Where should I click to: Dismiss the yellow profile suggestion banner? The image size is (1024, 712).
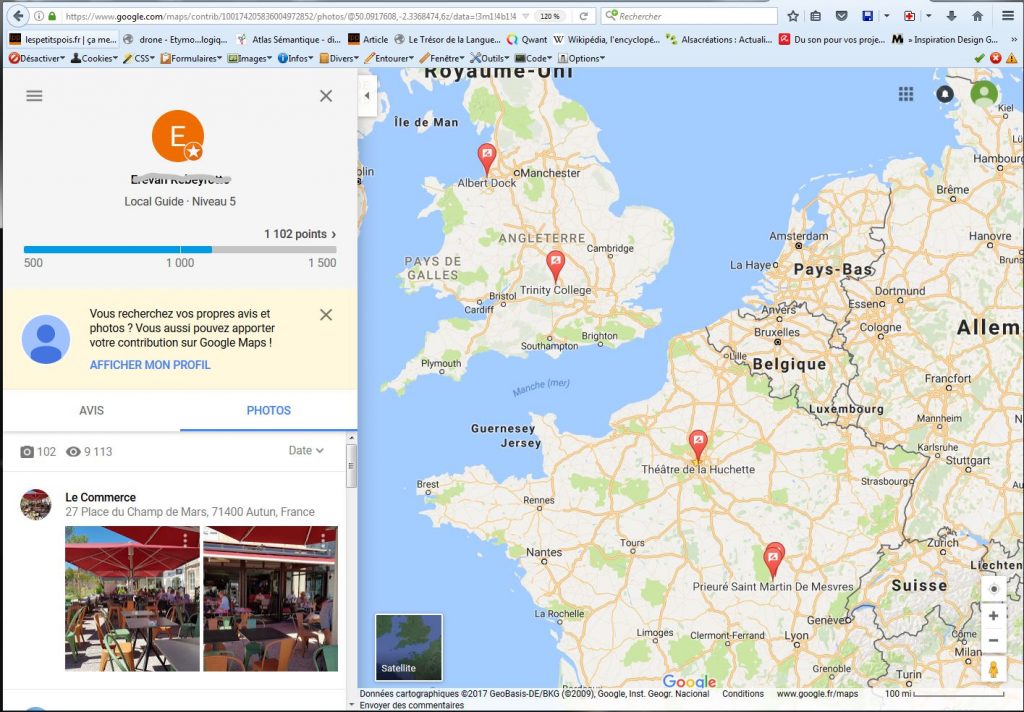point(326,315)
